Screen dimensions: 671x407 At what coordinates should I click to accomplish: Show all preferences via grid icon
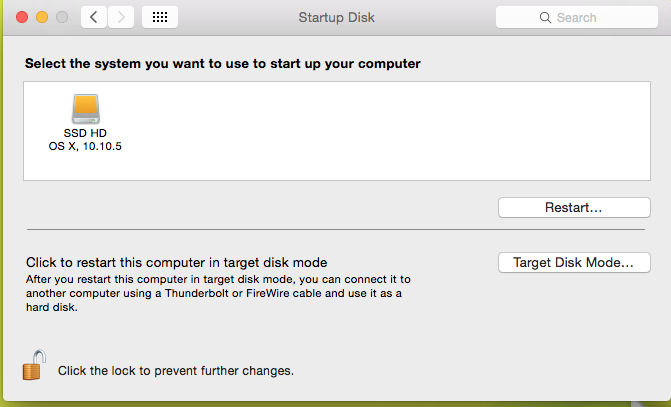(160, 17)
